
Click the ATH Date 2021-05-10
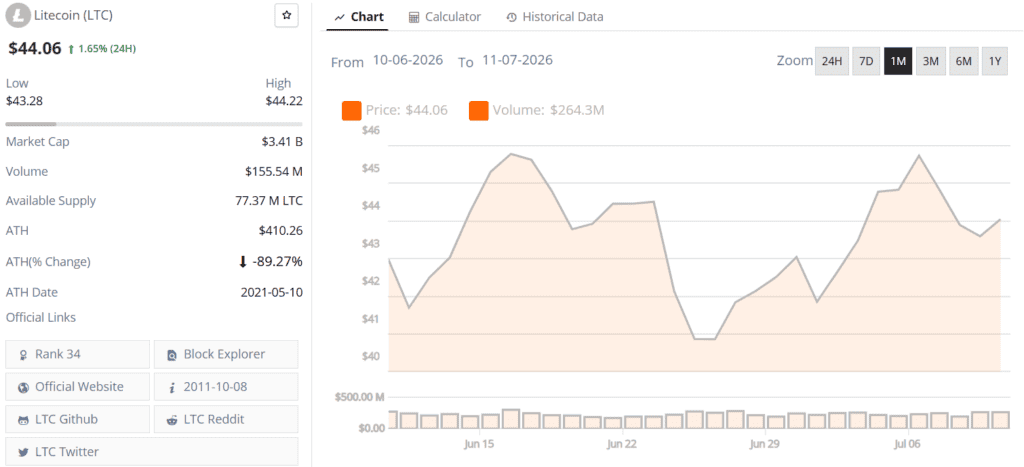click(x=272, y=293)
